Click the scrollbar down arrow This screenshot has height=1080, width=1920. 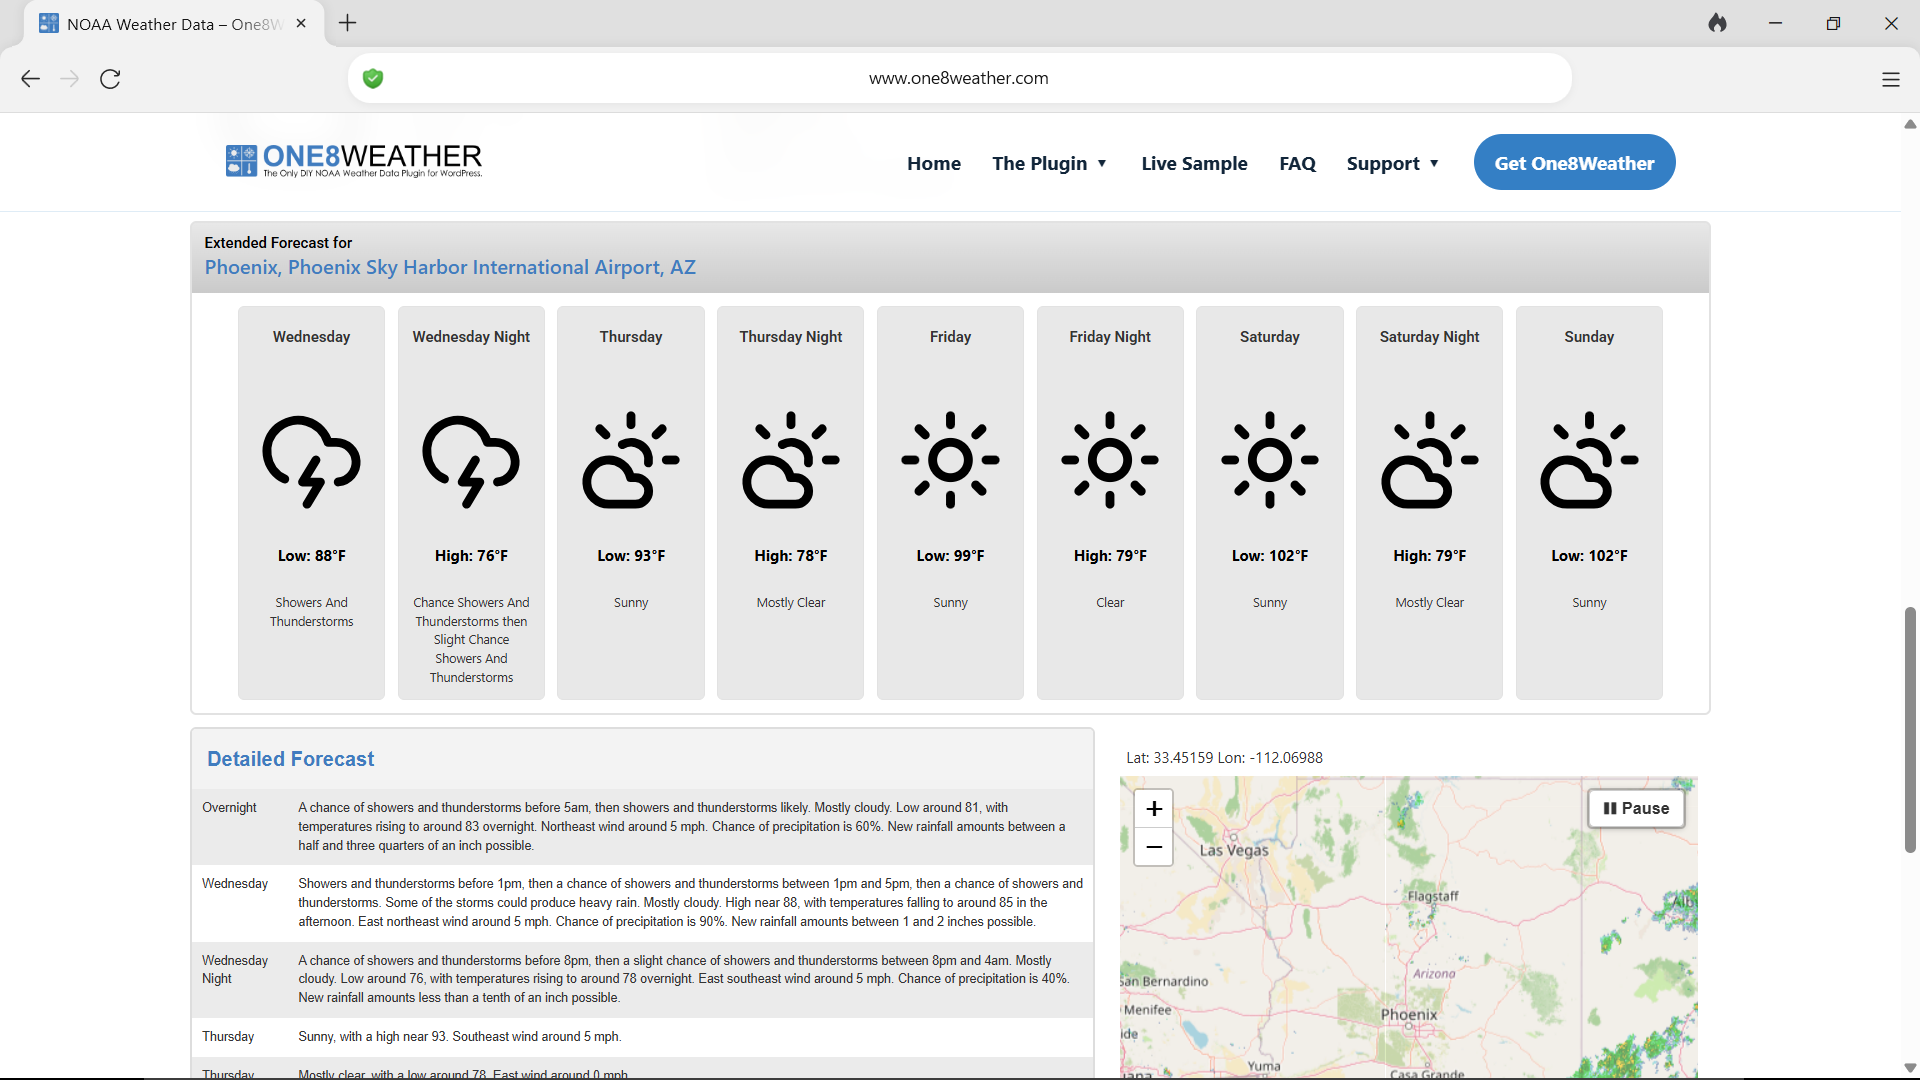point(1909,1068)
